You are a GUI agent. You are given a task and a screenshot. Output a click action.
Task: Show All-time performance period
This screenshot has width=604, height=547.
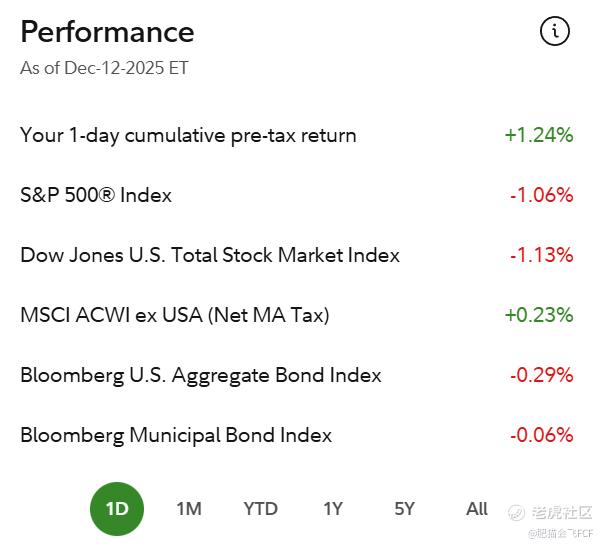477,509
